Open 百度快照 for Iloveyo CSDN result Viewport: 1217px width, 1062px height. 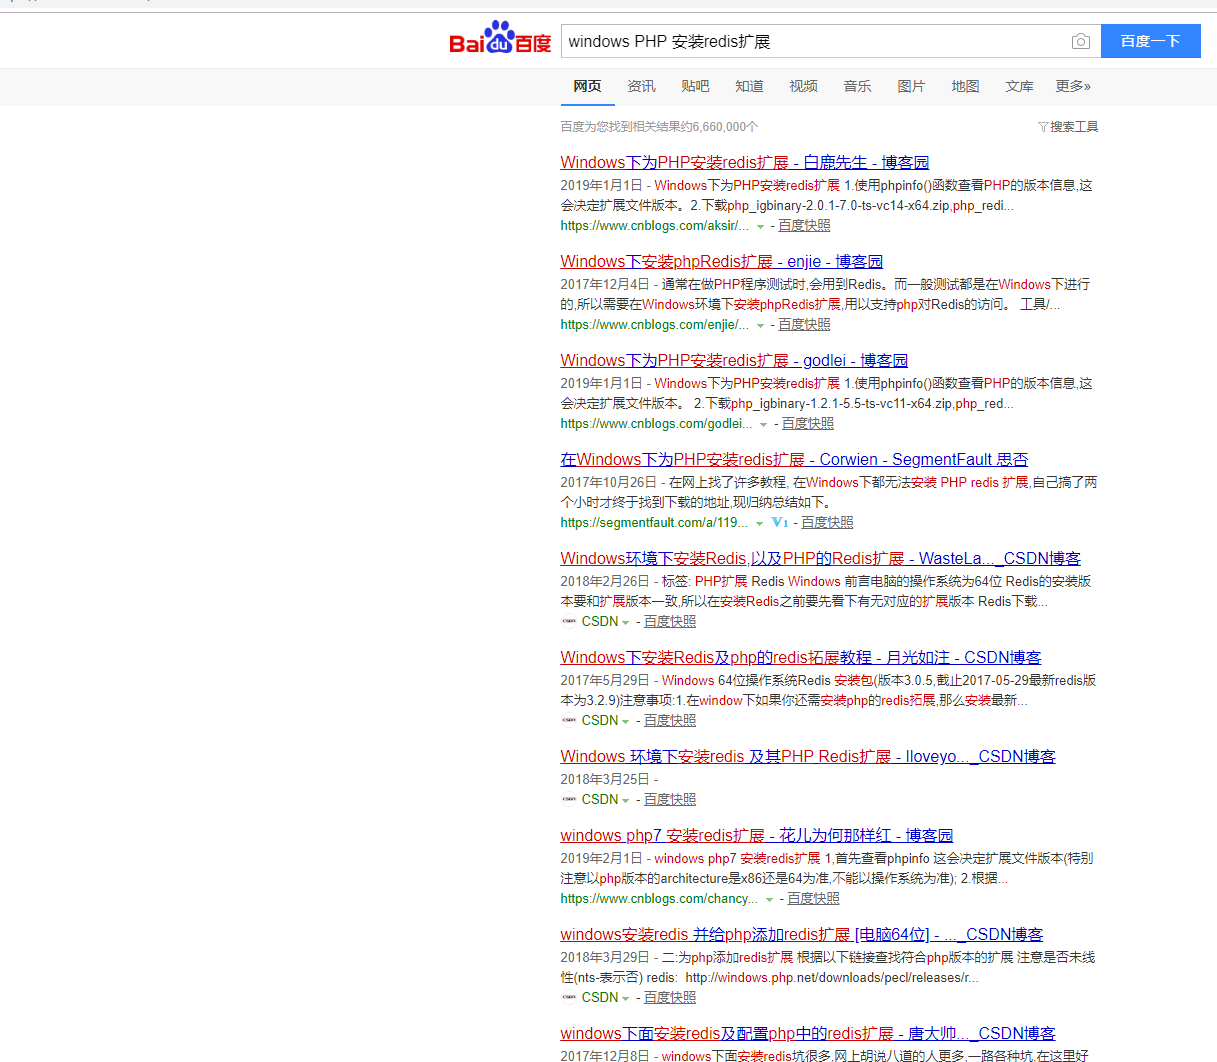point(670,800)
